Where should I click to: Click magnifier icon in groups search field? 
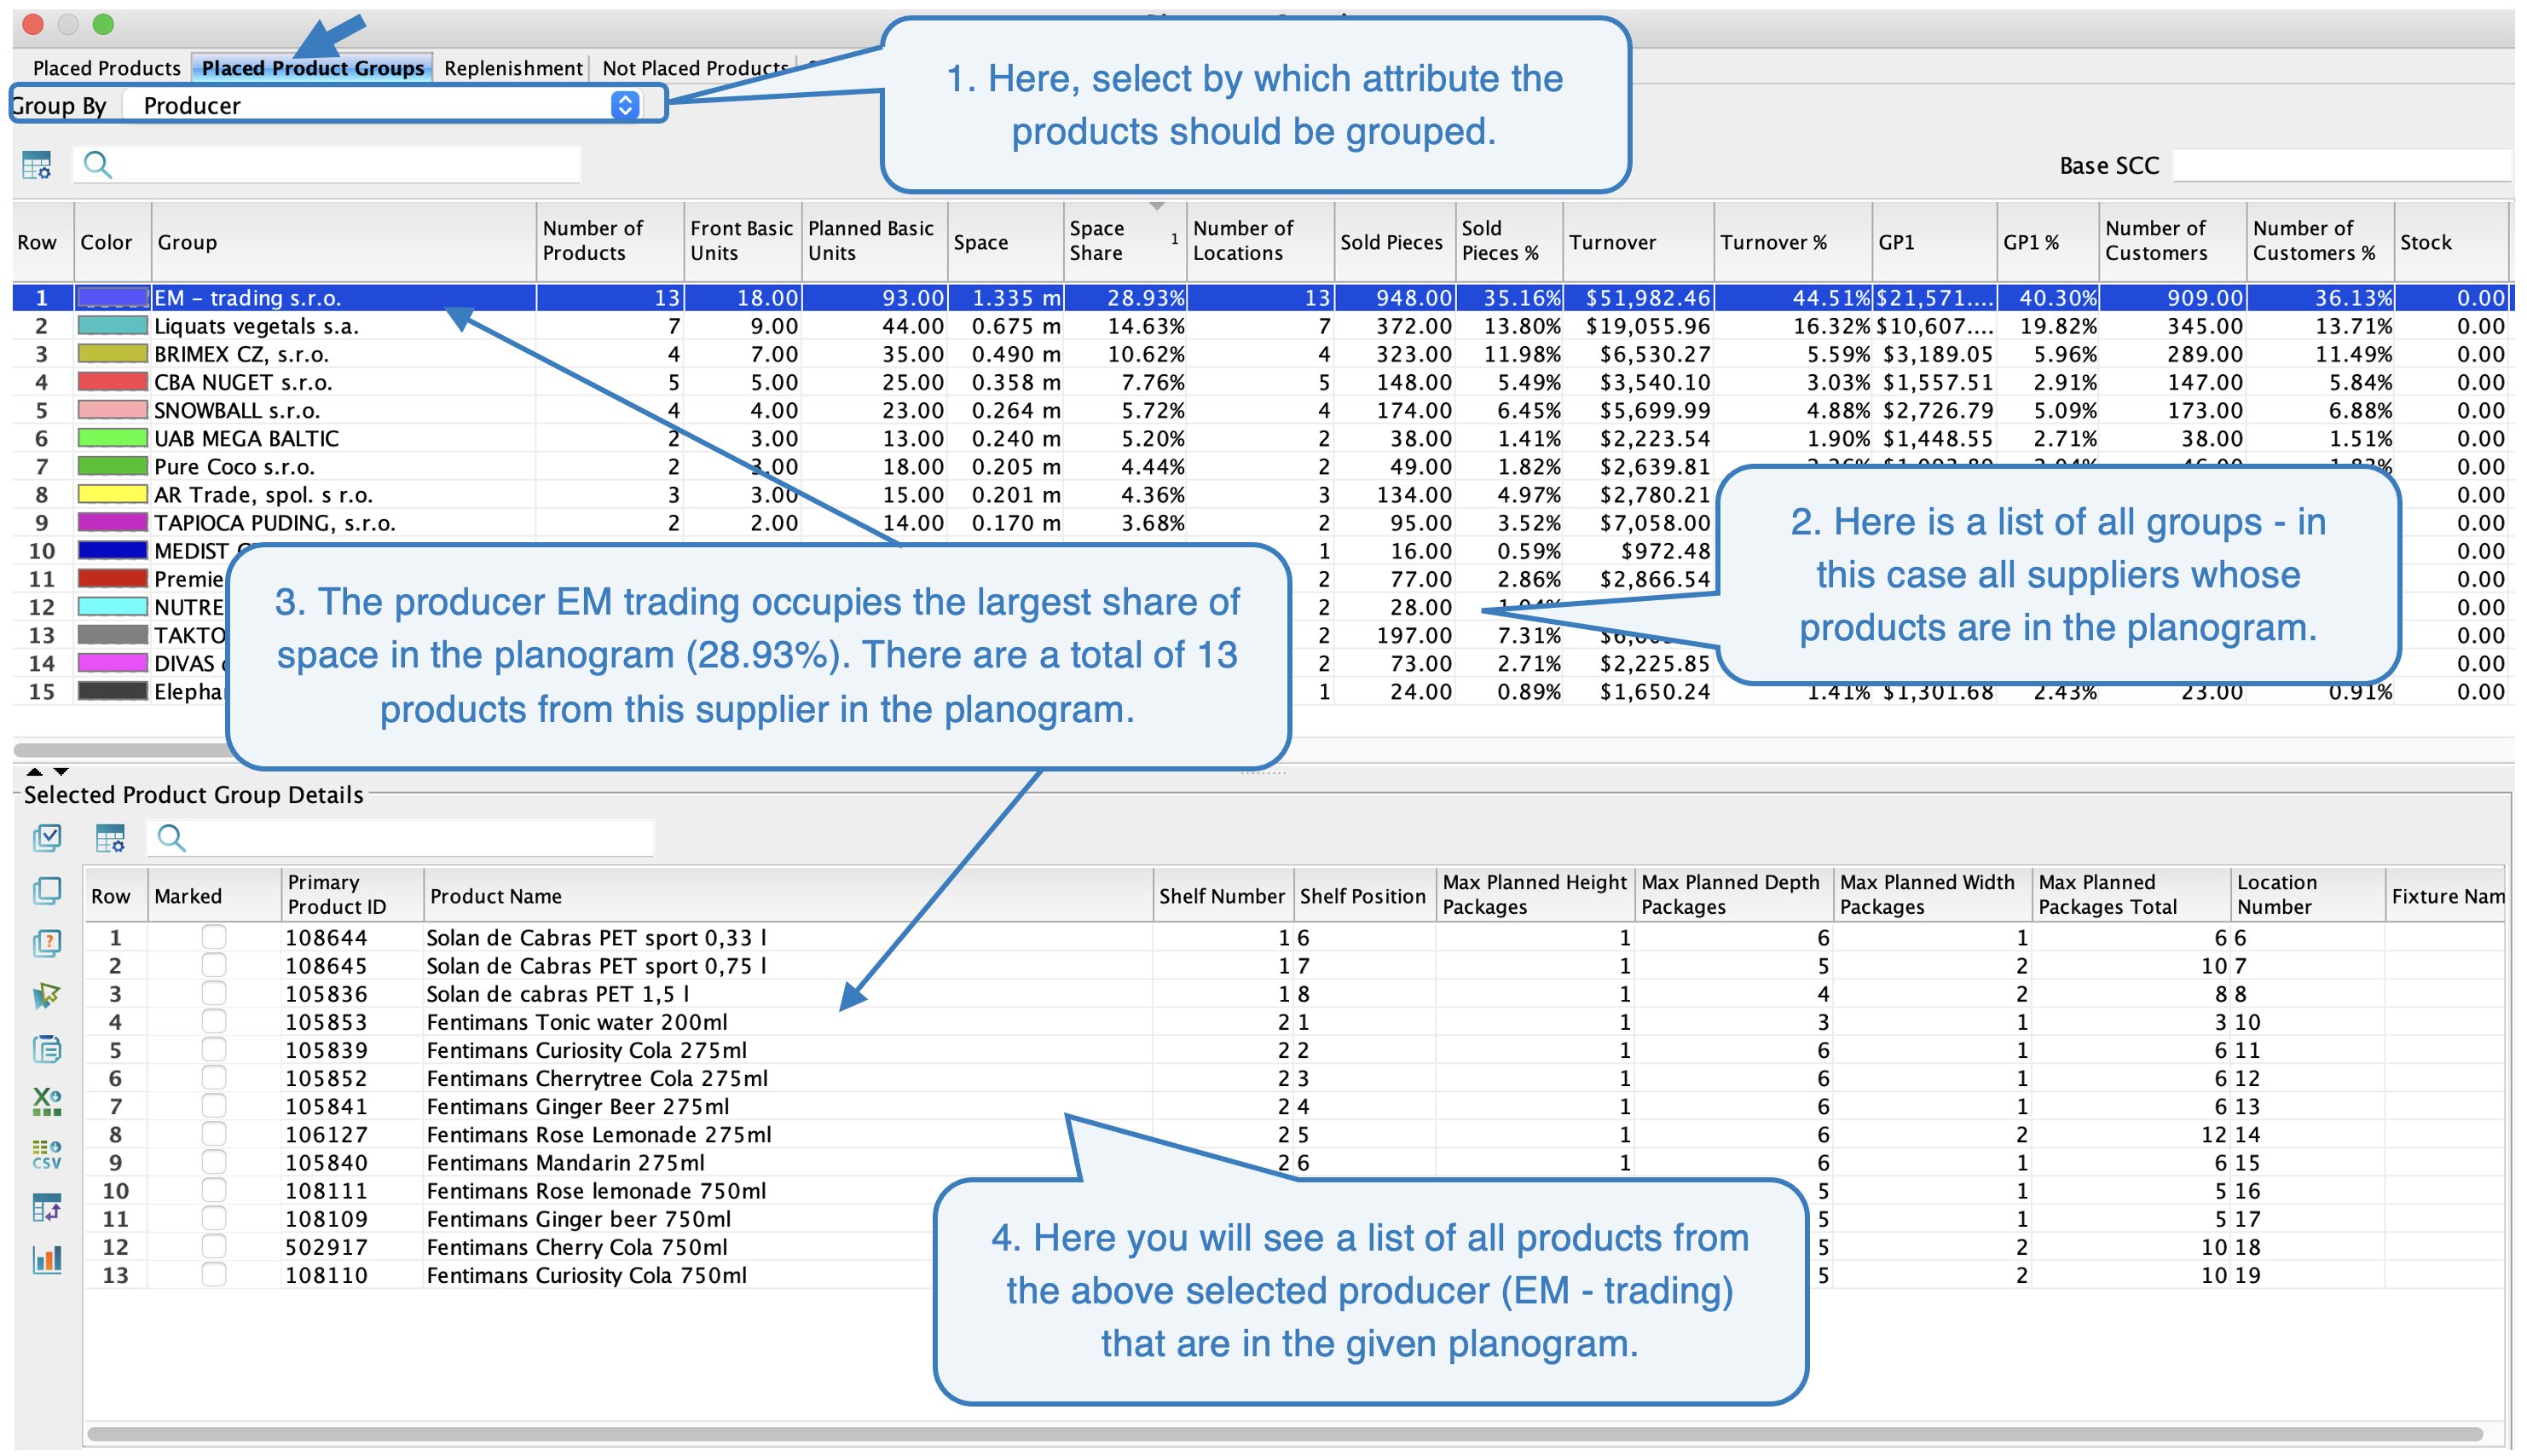[x=97, y=165]
